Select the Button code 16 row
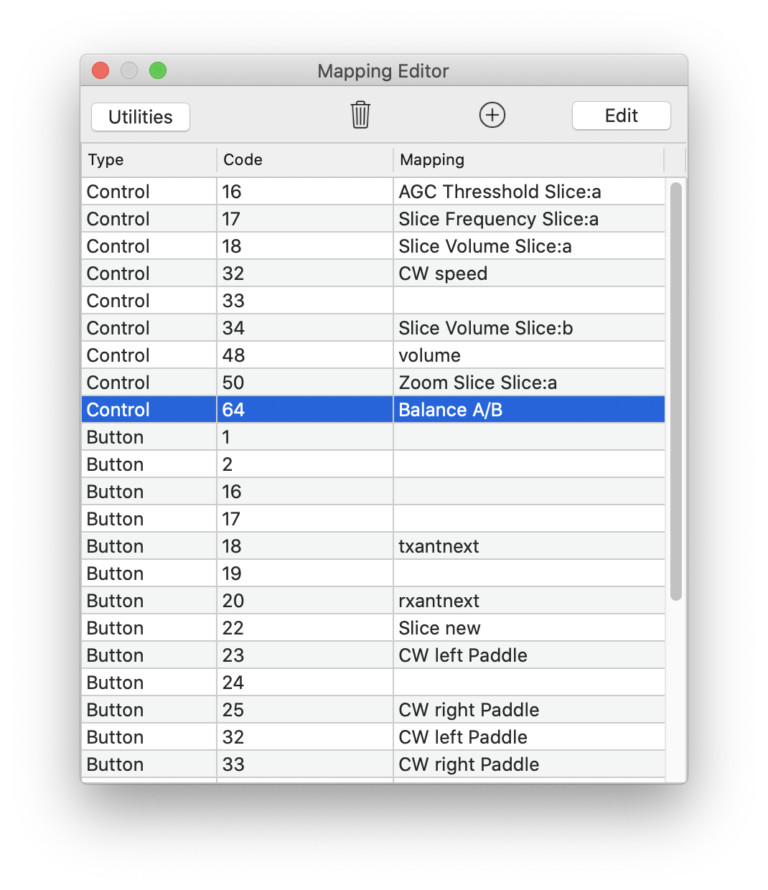Screen dimensions: 768x890 [x=373, y=492]
